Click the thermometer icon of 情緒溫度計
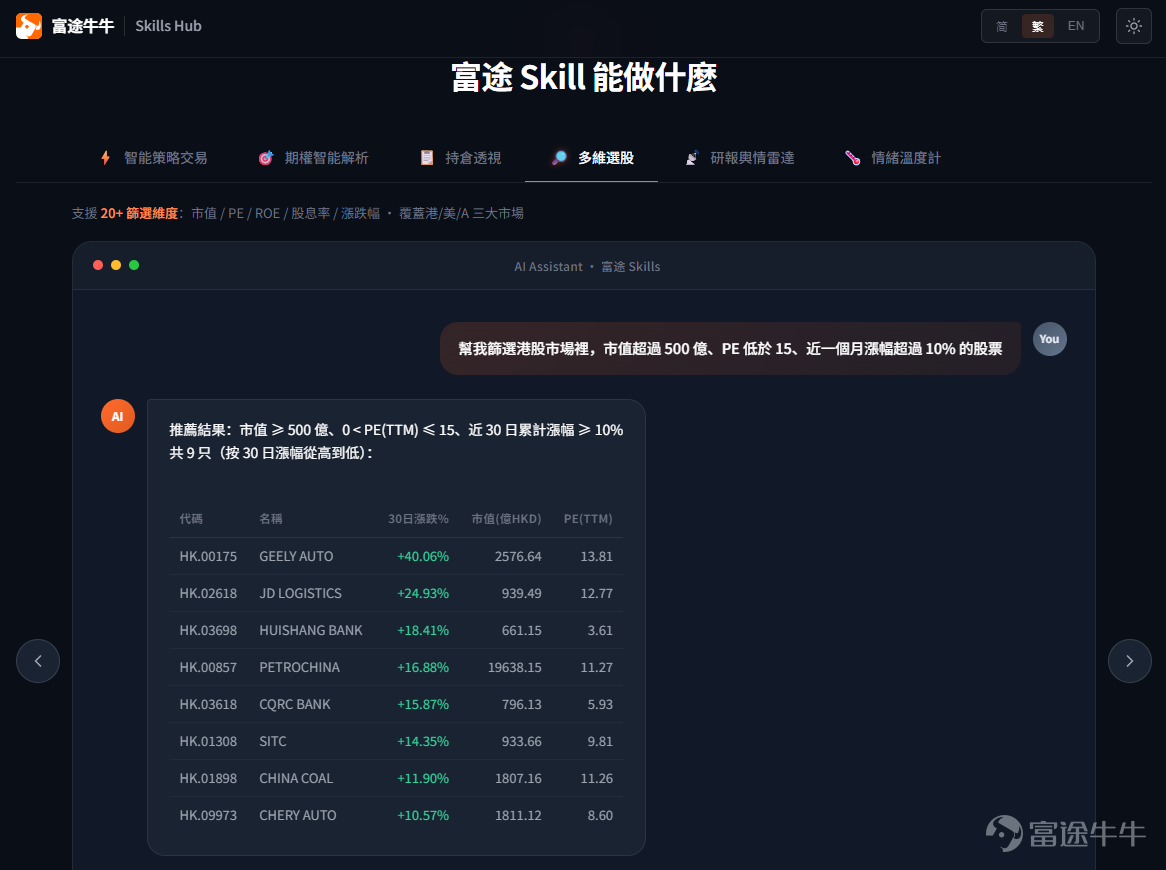Screen dimensions: 1166x870 click(x=852, y=158)
